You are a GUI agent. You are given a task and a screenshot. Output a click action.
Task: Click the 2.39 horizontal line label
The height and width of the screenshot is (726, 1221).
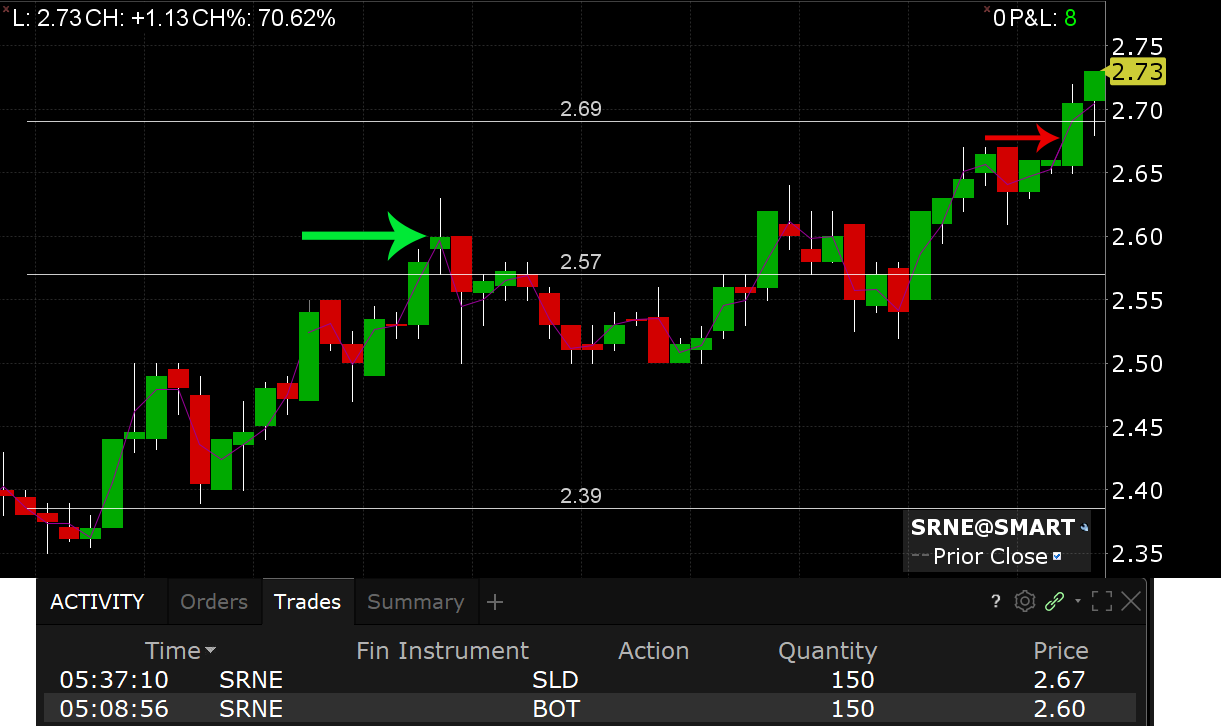coord(581,496)
